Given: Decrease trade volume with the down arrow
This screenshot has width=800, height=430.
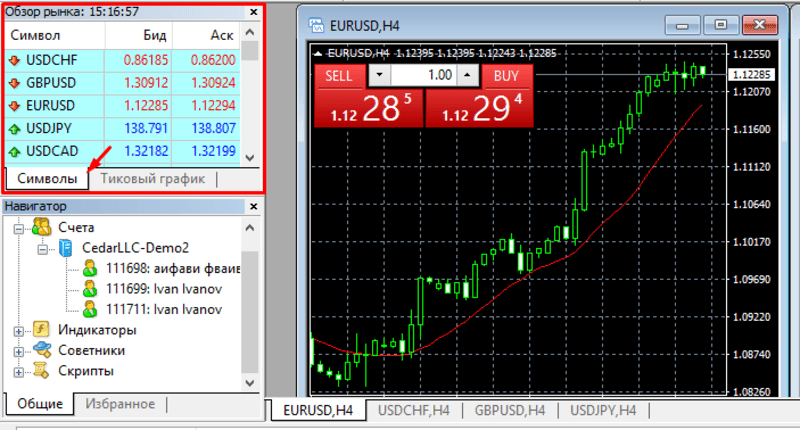Looking at the screenshot, I should (379, 75).
